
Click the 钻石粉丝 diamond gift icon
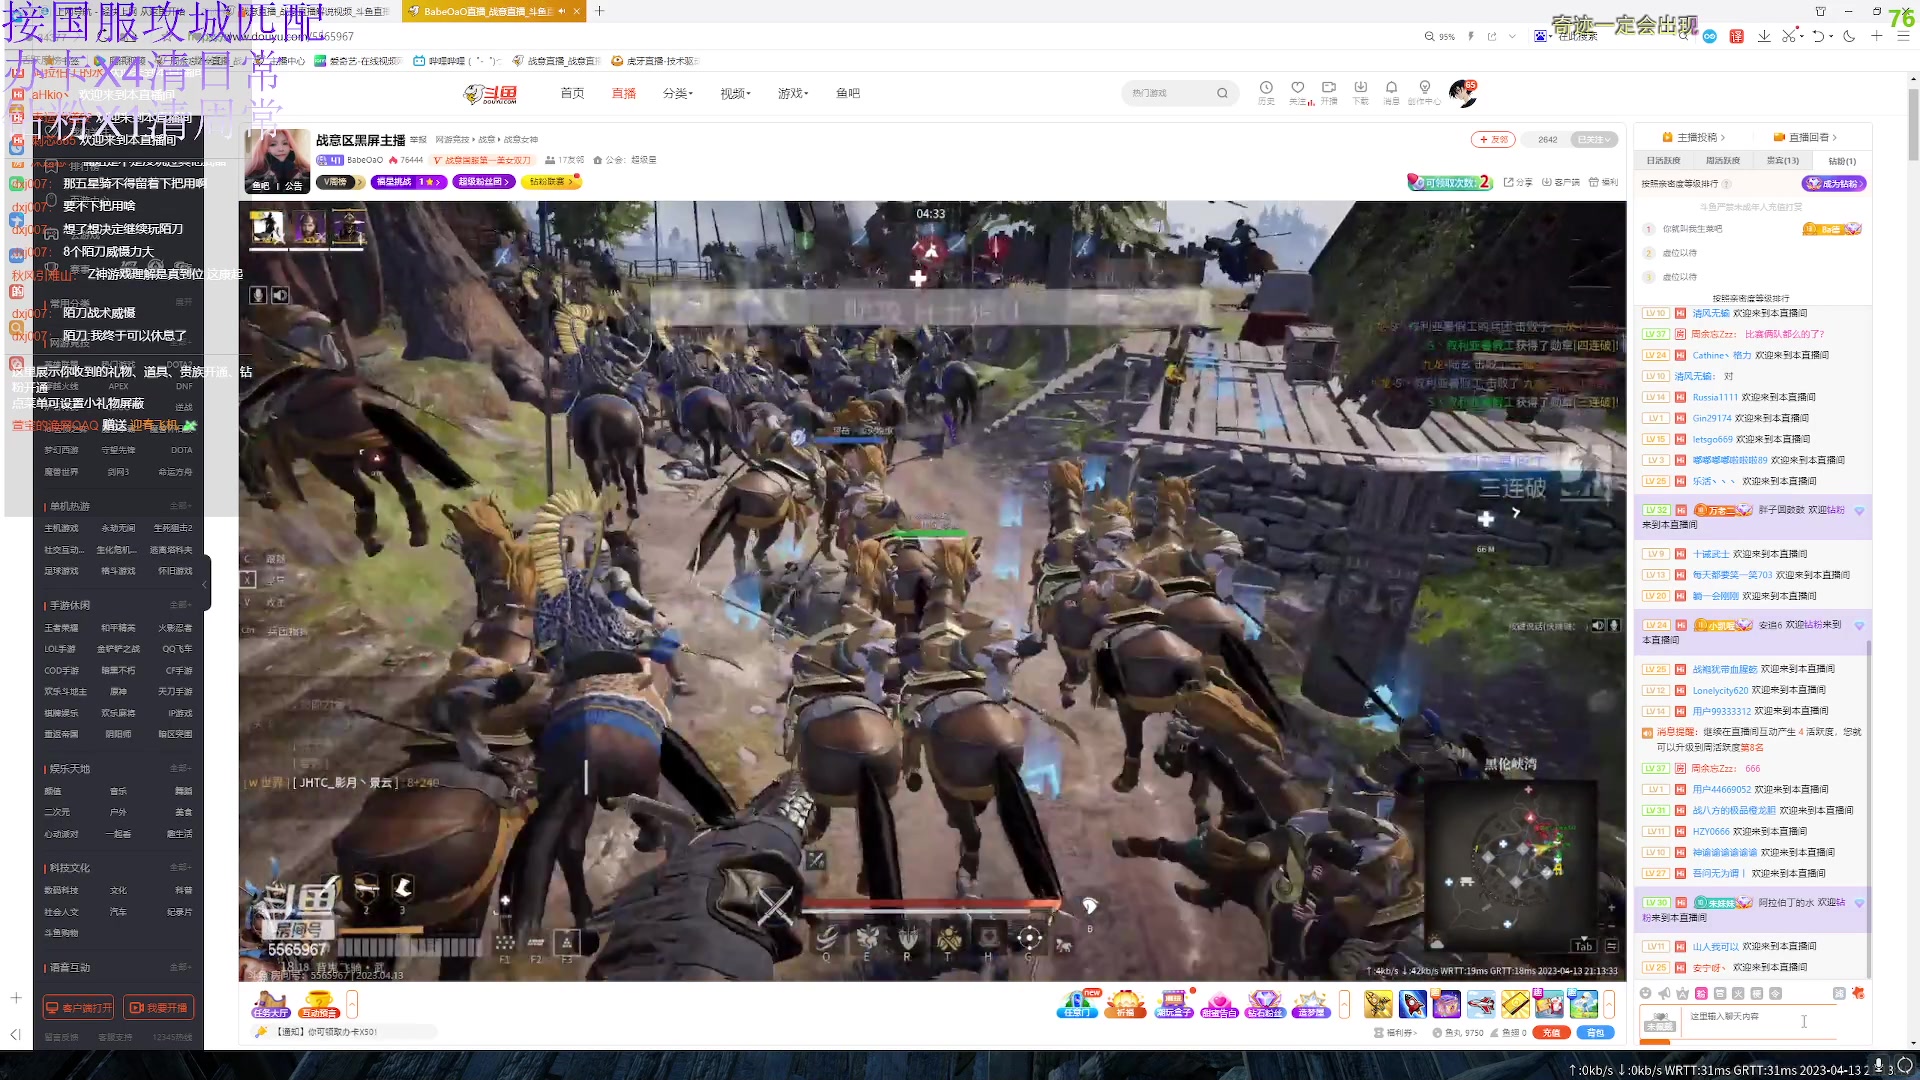coord(1264,1003)
